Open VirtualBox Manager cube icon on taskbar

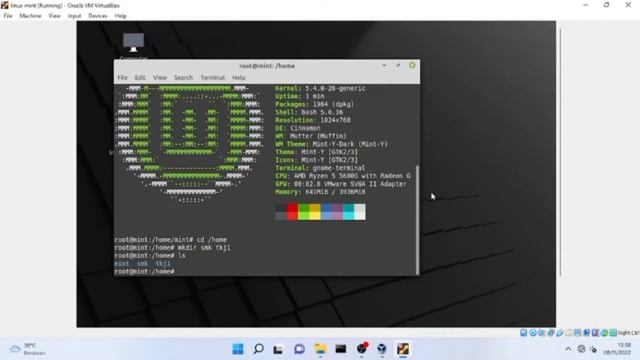[x=382, y=349]
